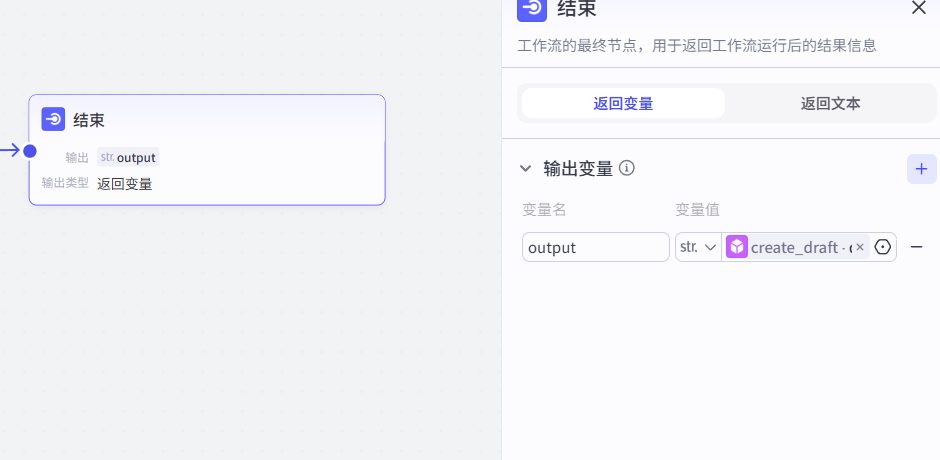This screenshot has height=460, width=940.
Task: Click the str. output tag in node
Action: pyautogui.click(x=128, y=157)
